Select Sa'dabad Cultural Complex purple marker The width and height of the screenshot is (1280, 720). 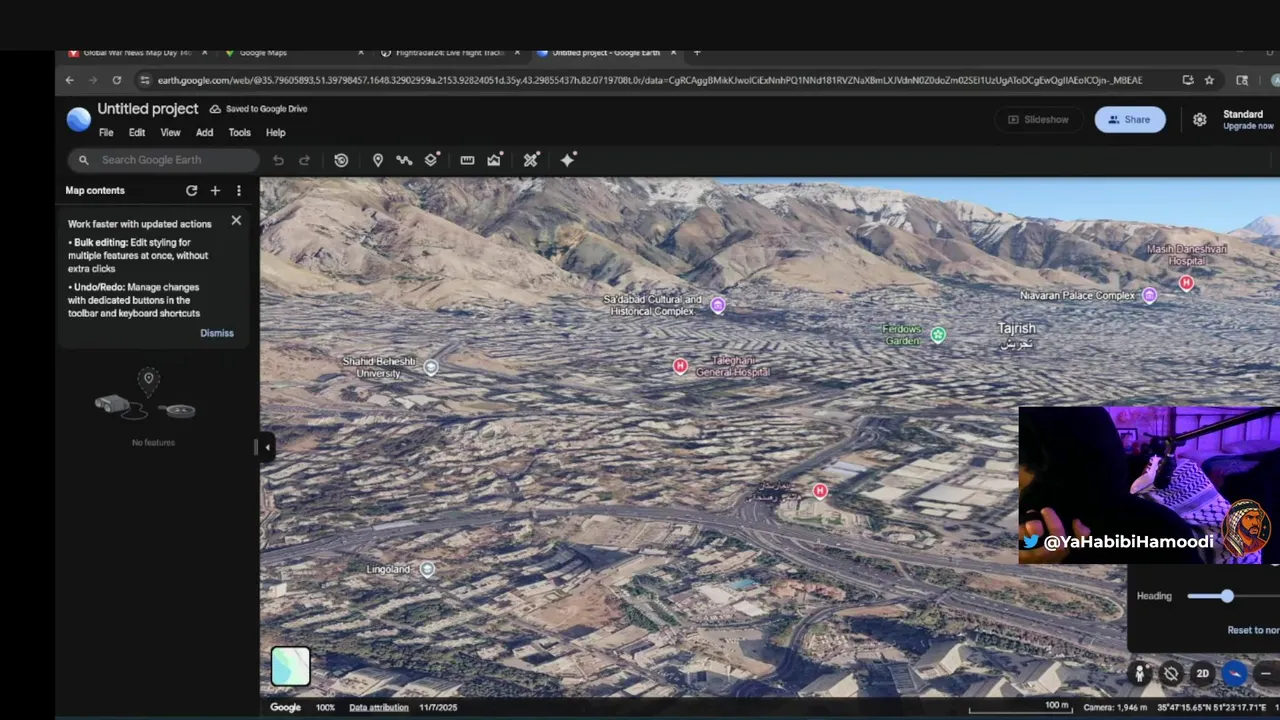(x=718, y=305)
